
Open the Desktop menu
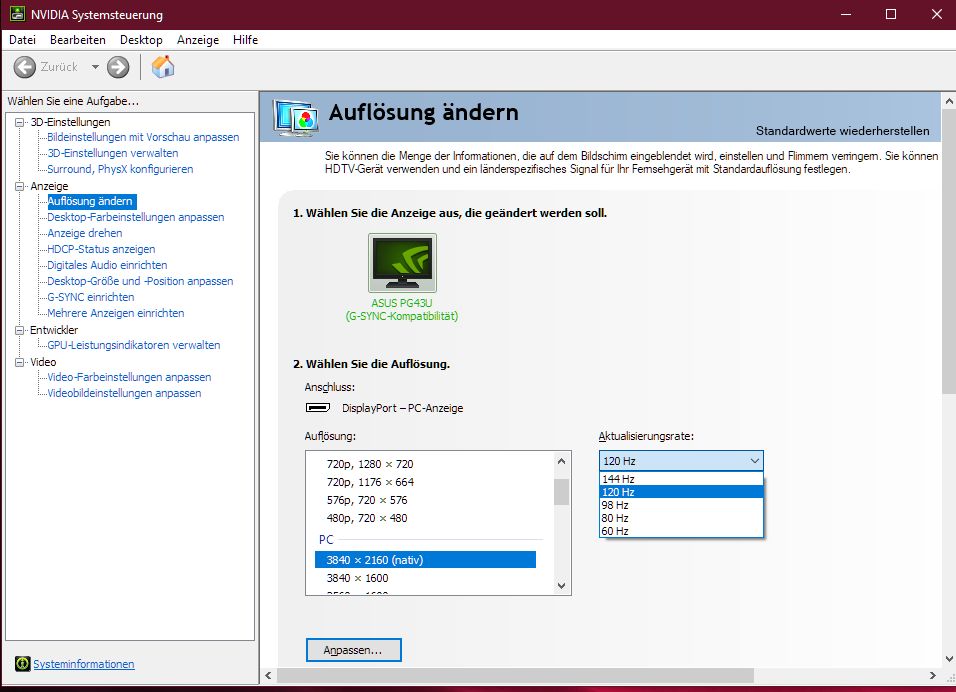point(141,40)
